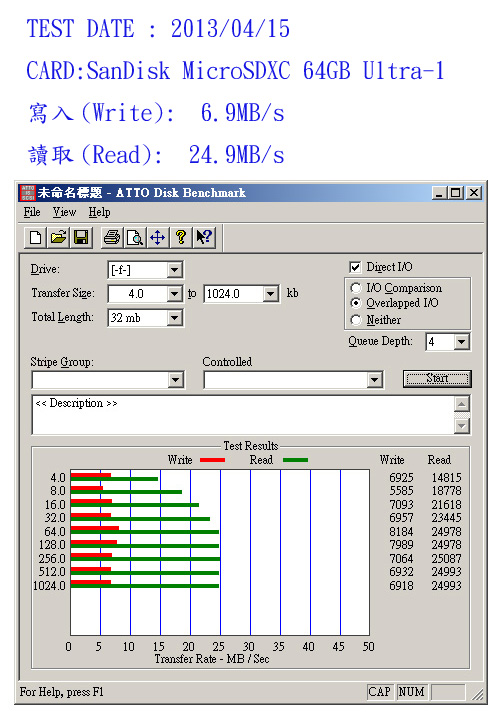Print results using the printer icon
This screenshot has width=500, height=713.
click(x=112, y=237)
